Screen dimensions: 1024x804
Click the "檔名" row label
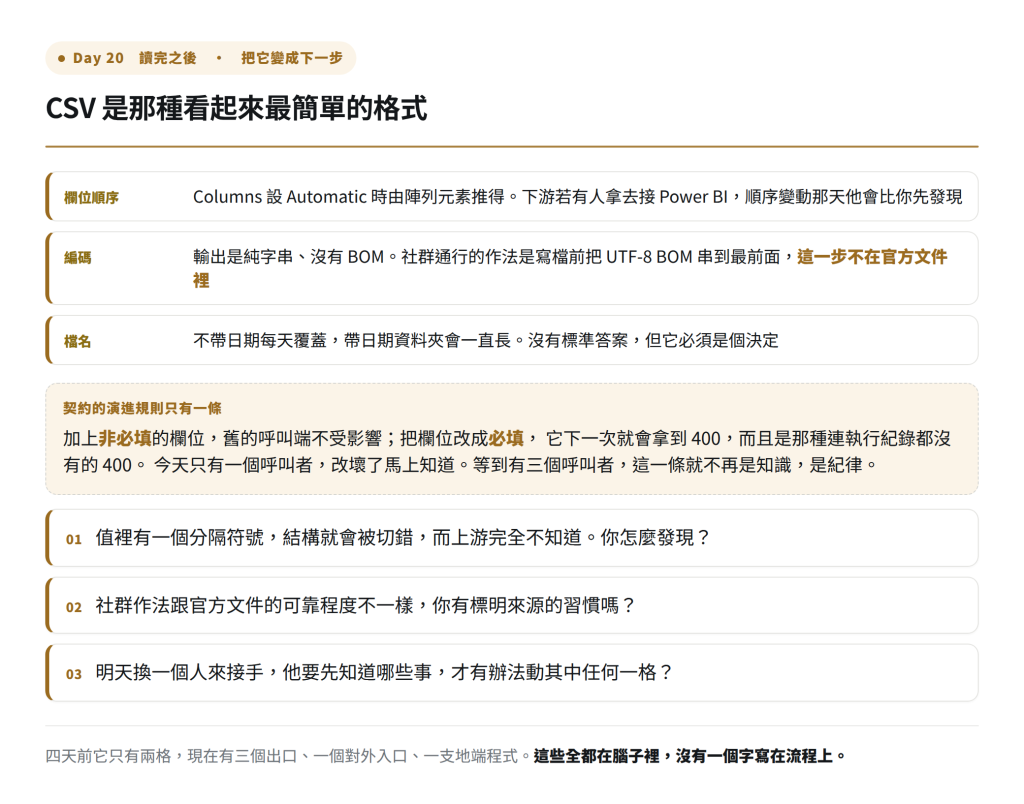tap(78, 342)
